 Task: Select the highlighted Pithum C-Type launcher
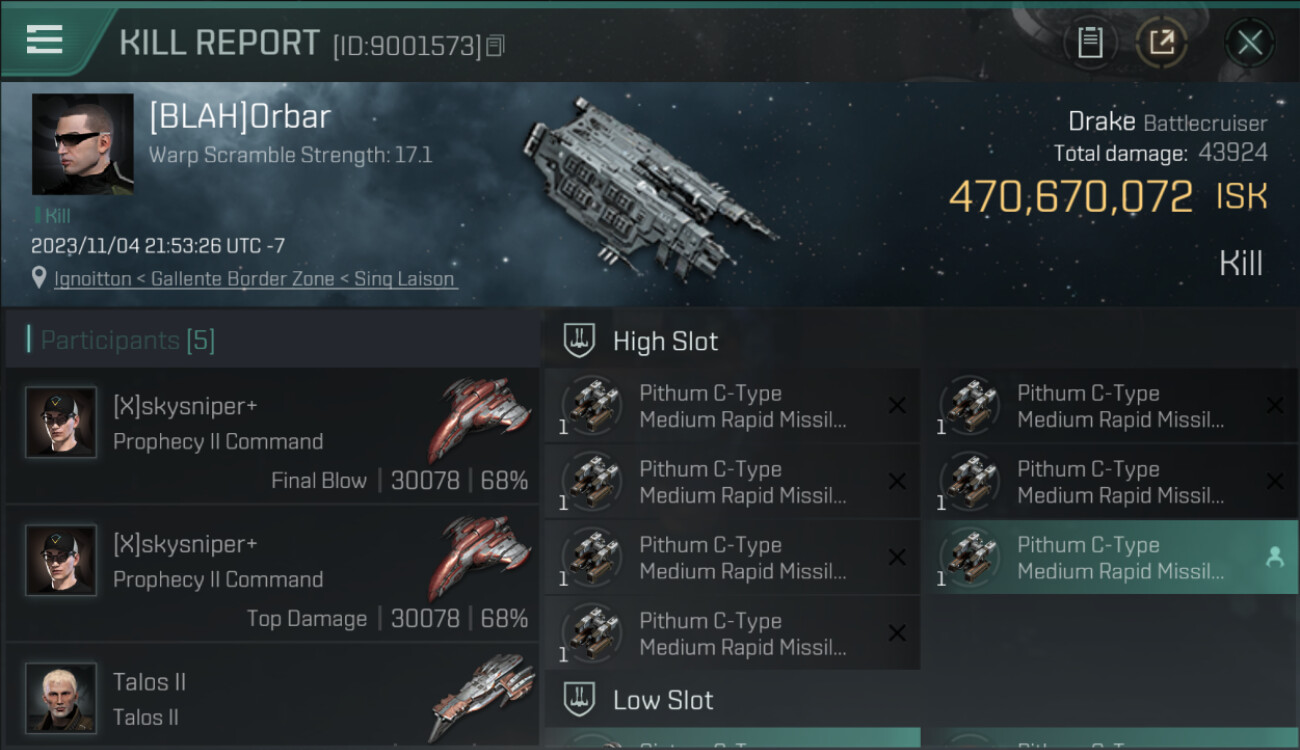click(x=1108, y=558)
